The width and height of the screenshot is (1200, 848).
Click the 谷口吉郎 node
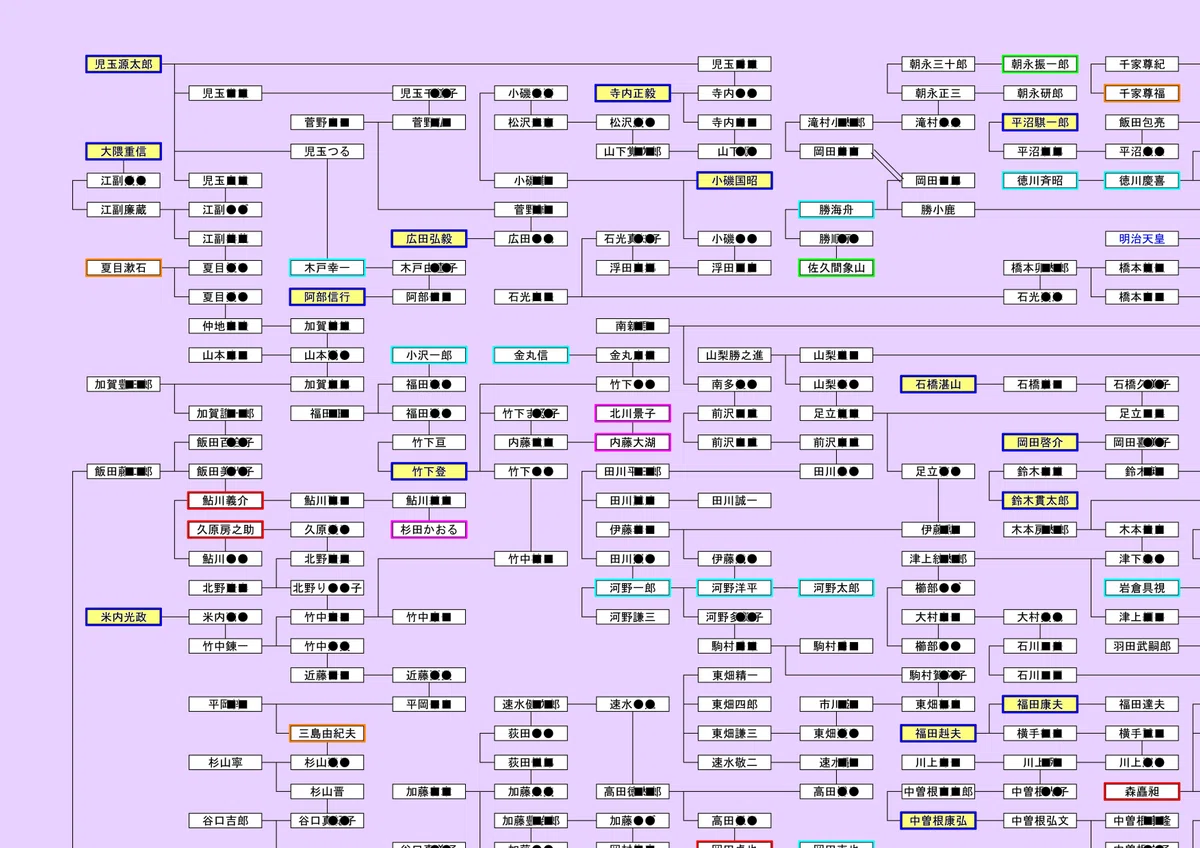(225, 820)
